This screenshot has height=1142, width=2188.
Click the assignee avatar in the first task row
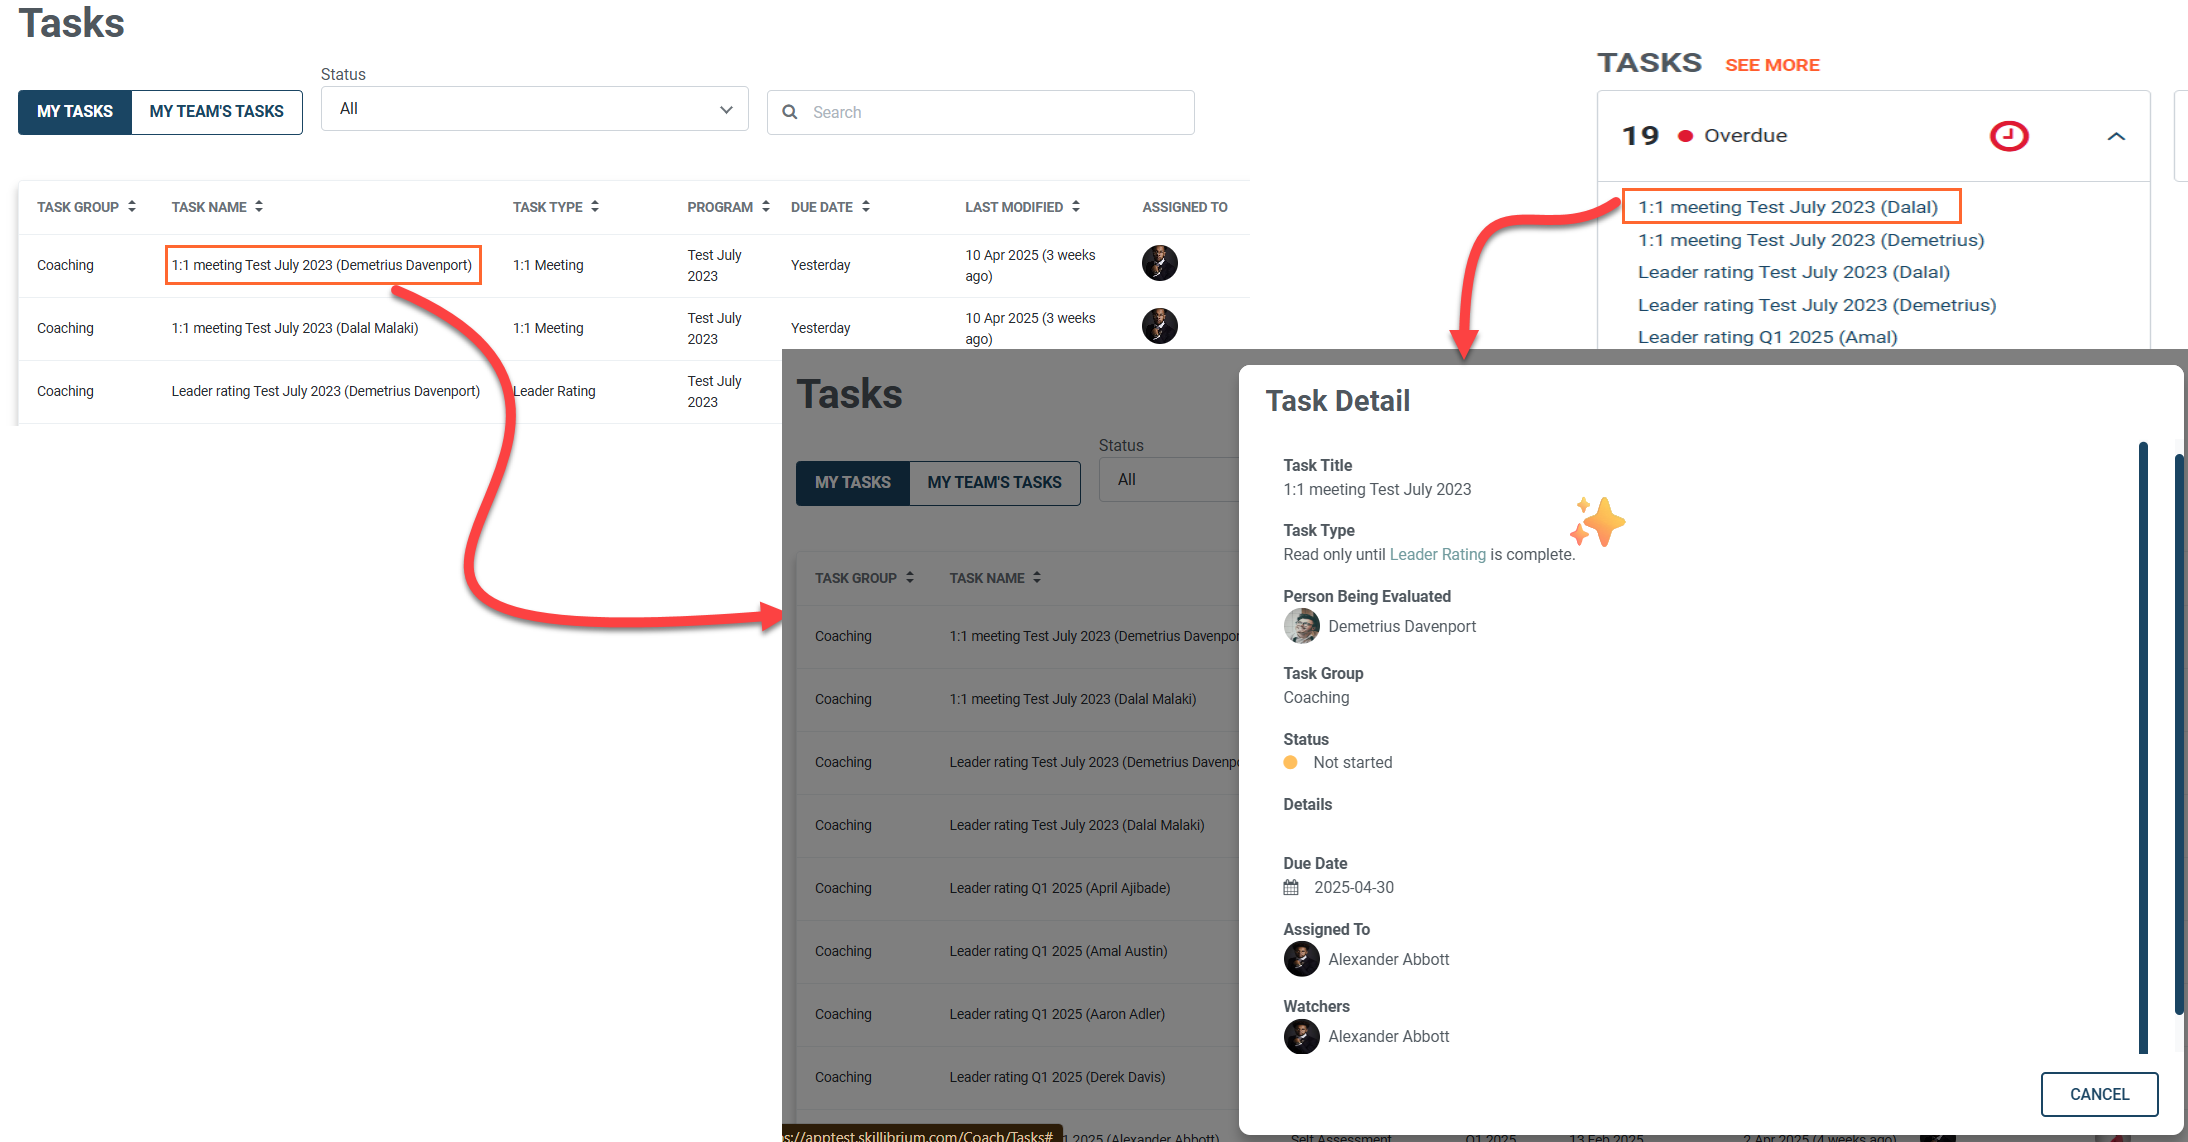(x=1159, y=263)
